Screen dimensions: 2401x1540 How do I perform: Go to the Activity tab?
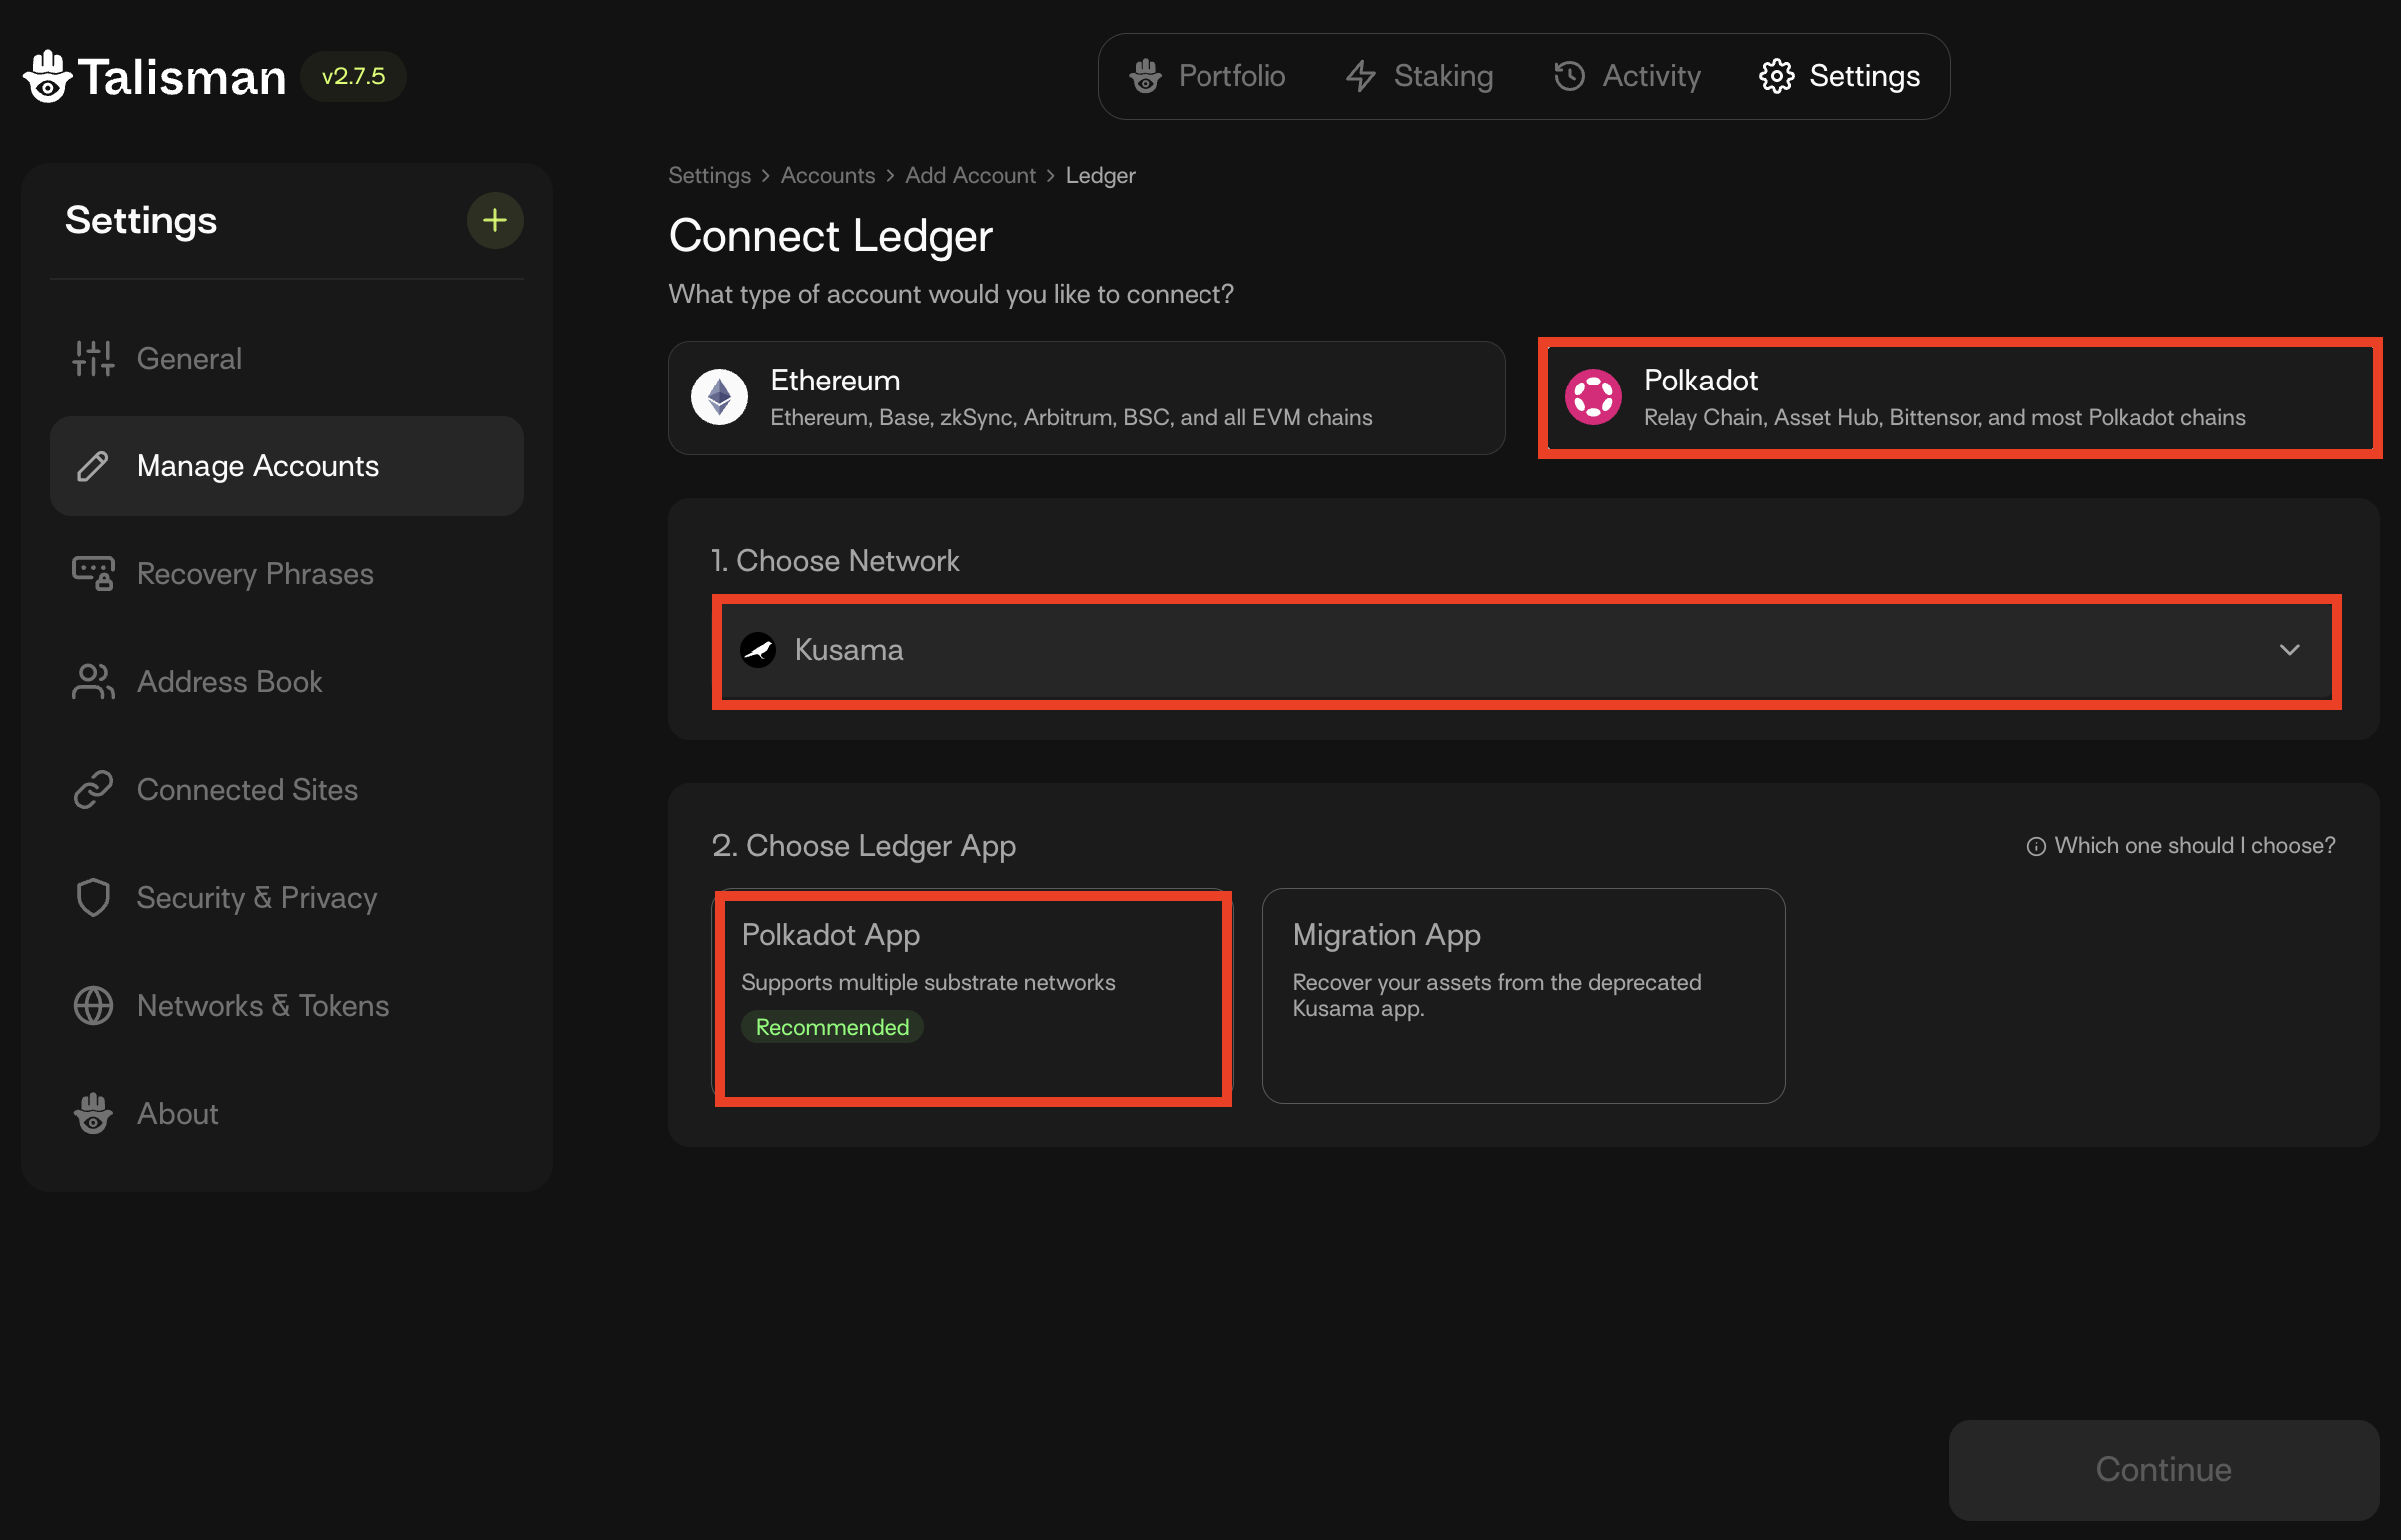pos(1627,76)
